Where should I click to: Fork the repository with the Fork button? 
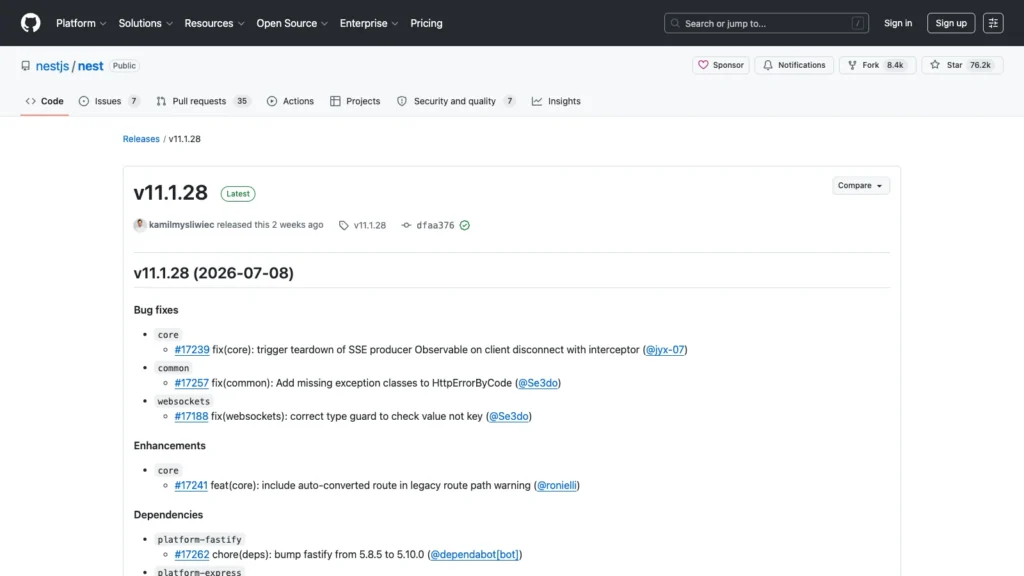tap(877, 65)
